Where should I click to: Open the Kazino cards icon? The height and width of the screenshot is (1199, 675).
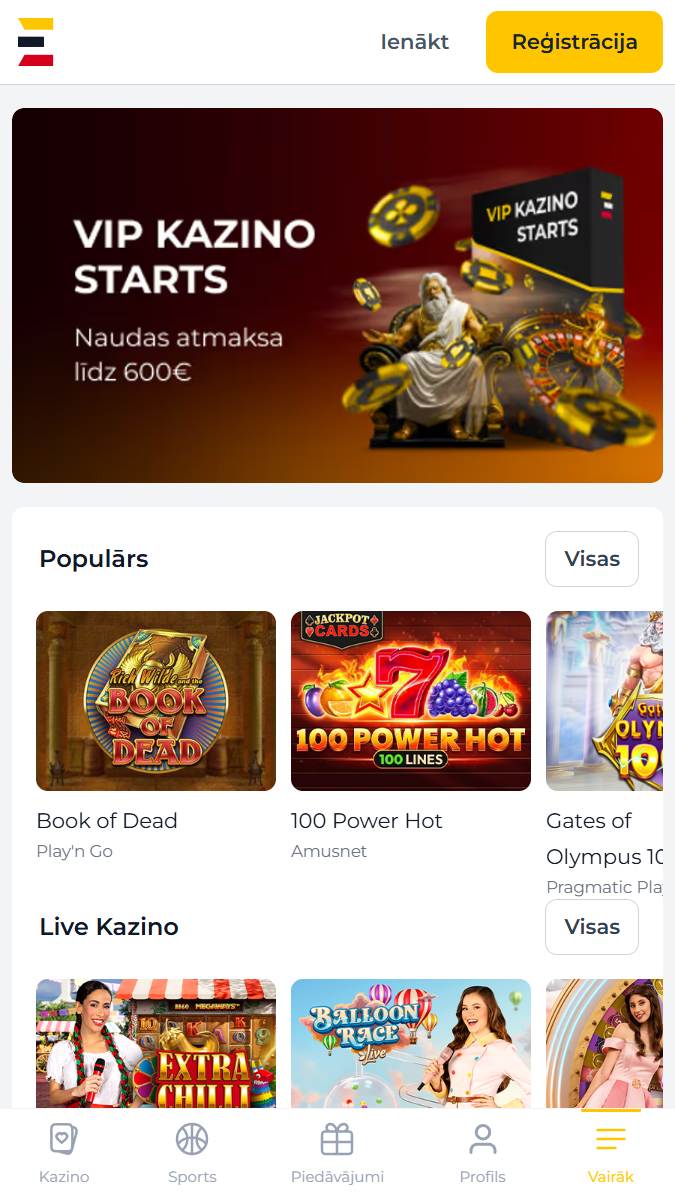coord(63,1139)
